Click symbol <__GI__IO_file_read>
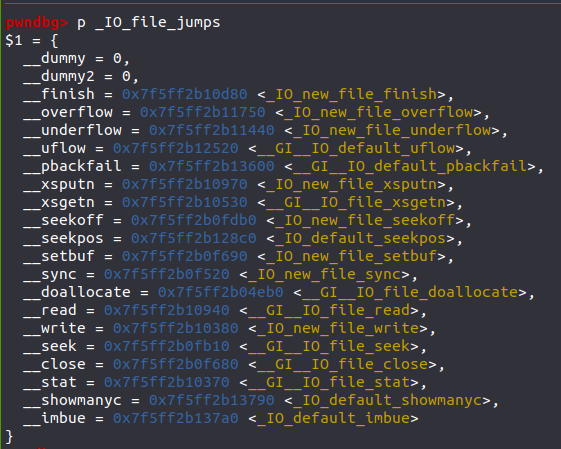The width and height of the screenshot is (561, 449). coord(329,310)
